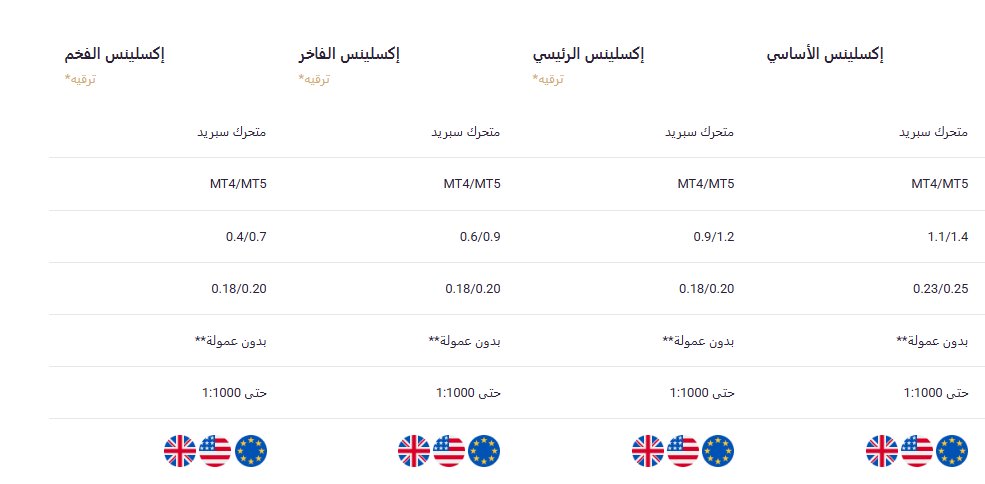Choose the EU flag under إكسلينس الفاخر
This screenshot has height=484, width=985.
pyautogui.click(x=484, y=451)
